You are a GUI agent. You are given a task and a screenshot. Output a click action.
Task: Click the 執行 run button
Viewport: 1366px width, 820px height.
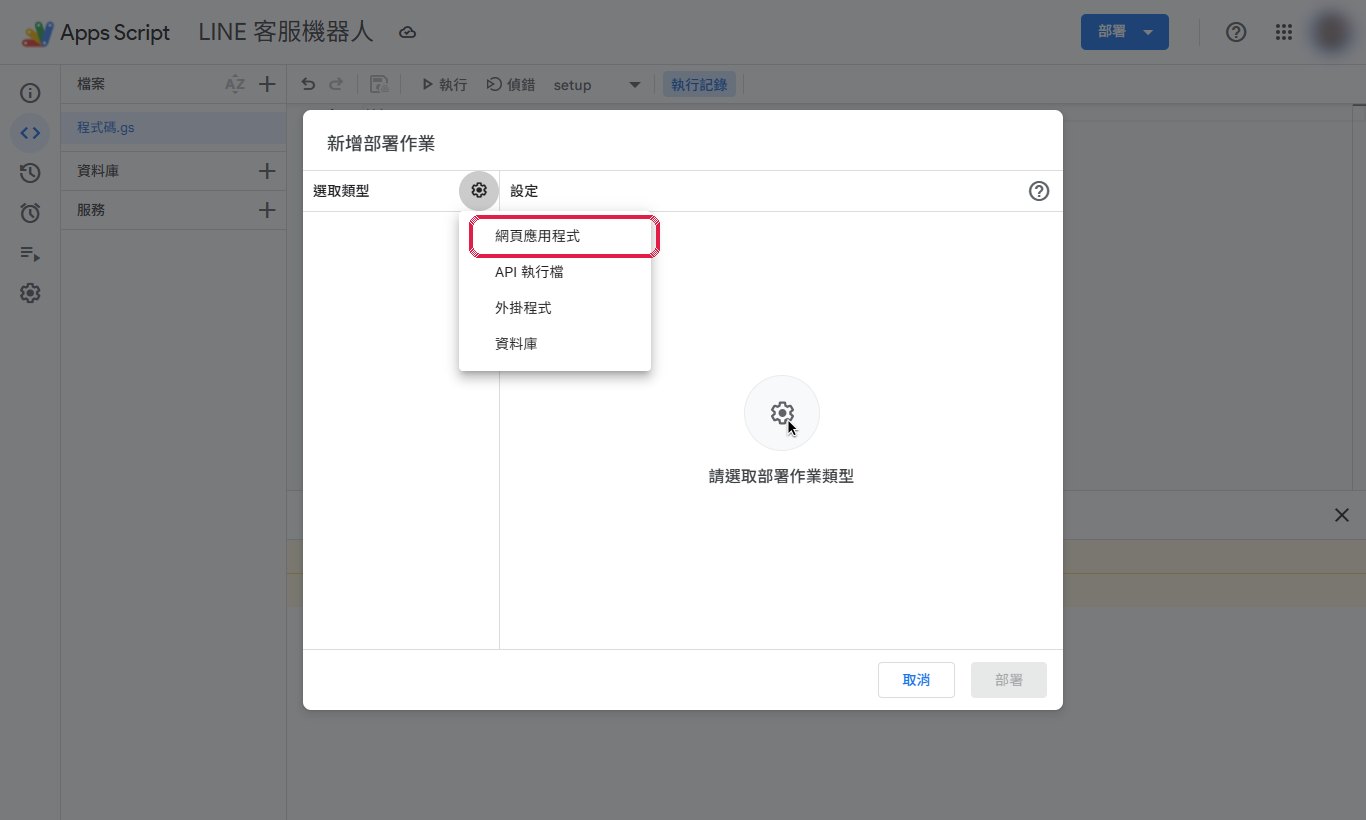[444, 85]
